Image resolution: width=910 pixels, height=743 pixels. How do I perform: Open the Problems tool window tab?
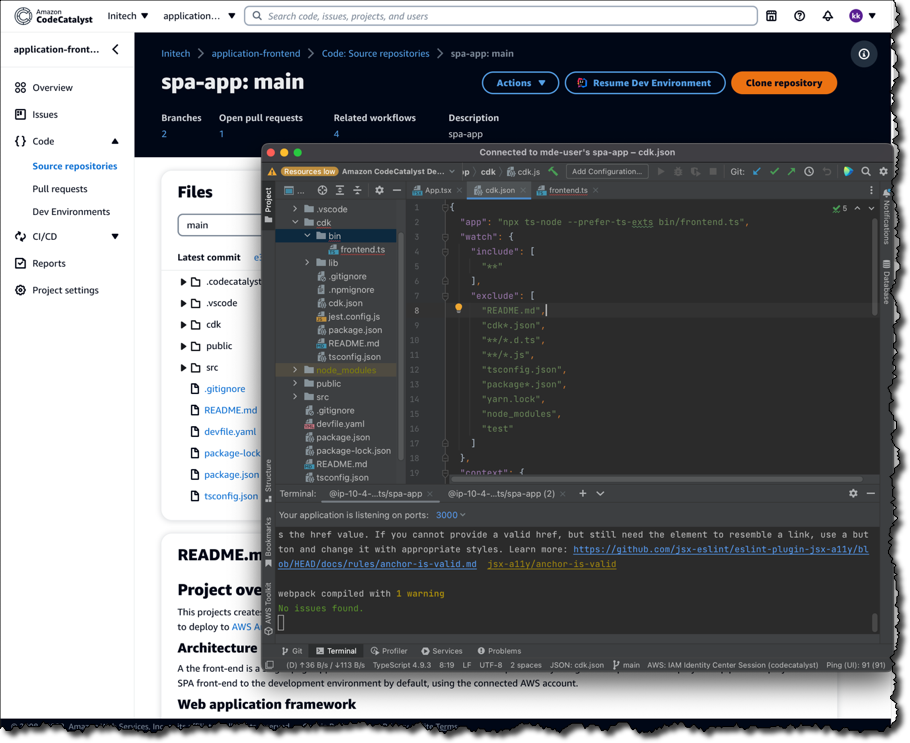click(x=499, y=651)
